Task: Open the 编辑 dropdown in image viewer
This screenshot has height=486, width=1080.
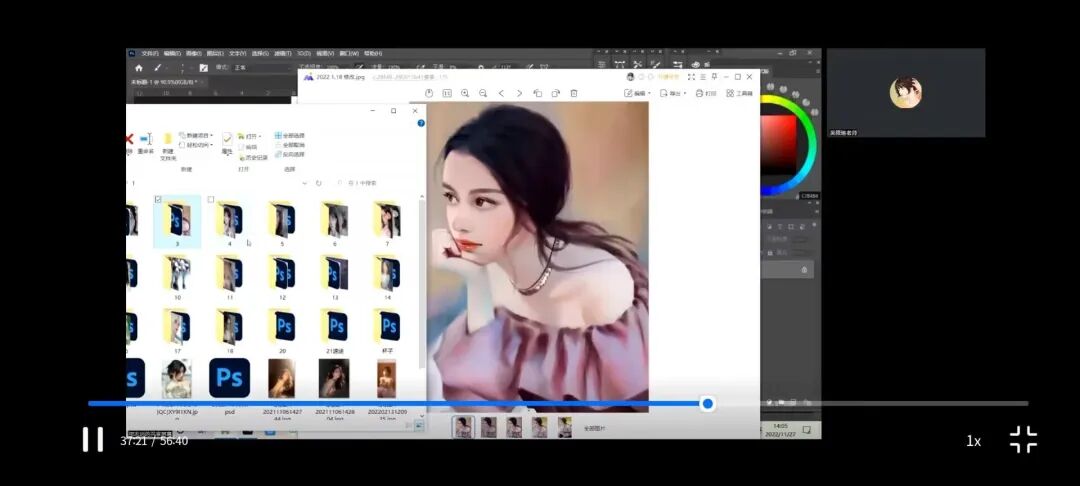Action: (x=638, y=93)
